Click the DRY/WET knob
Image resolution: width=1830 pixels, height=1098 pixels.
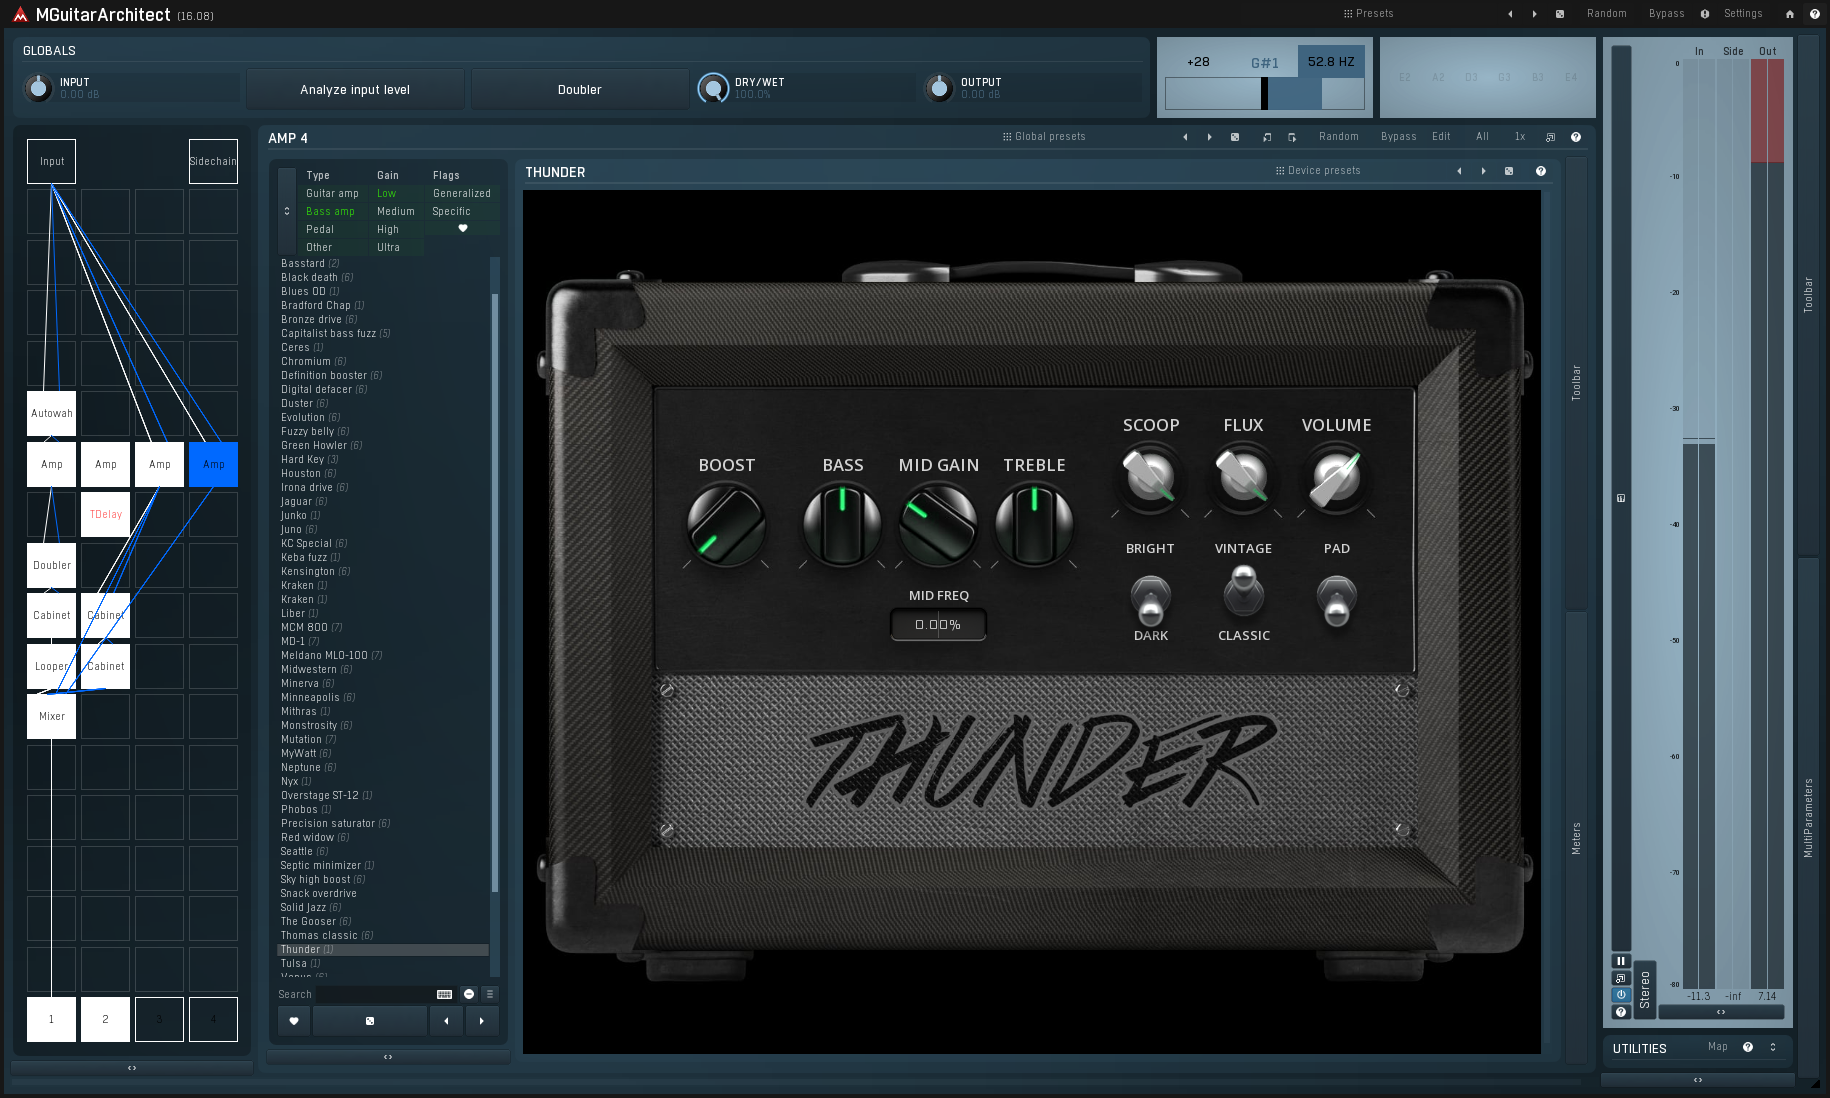click(713, 89)
